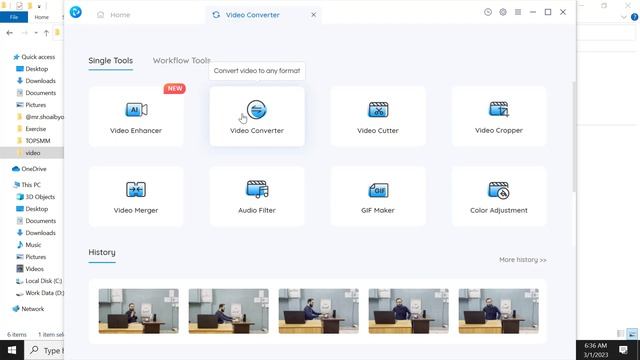This screenshot has width=640, height=360.
Task: Click Up arrow in File Explorer
Action: click(46, 33)
